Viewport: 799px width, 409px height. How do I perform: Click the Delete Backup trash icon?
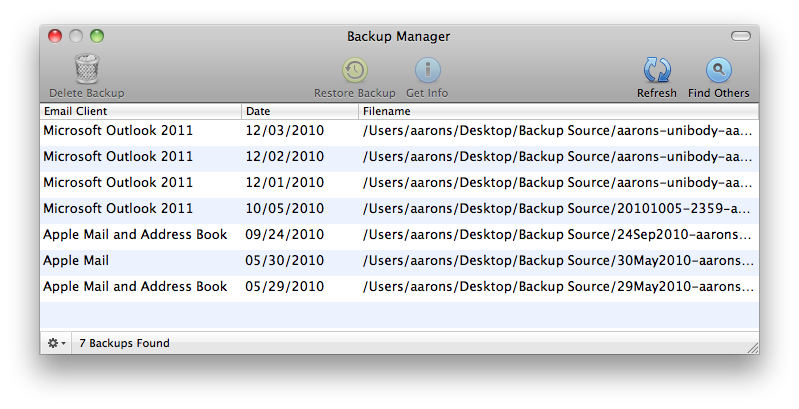[87, 69]
